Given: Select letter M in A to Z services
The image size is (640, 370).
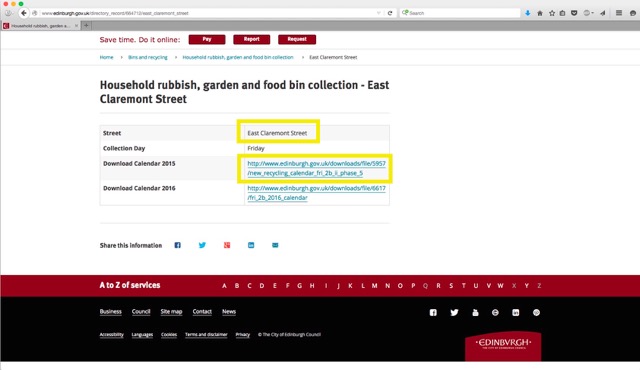Looking at the screenshot, I should click(x=374, y=286).
